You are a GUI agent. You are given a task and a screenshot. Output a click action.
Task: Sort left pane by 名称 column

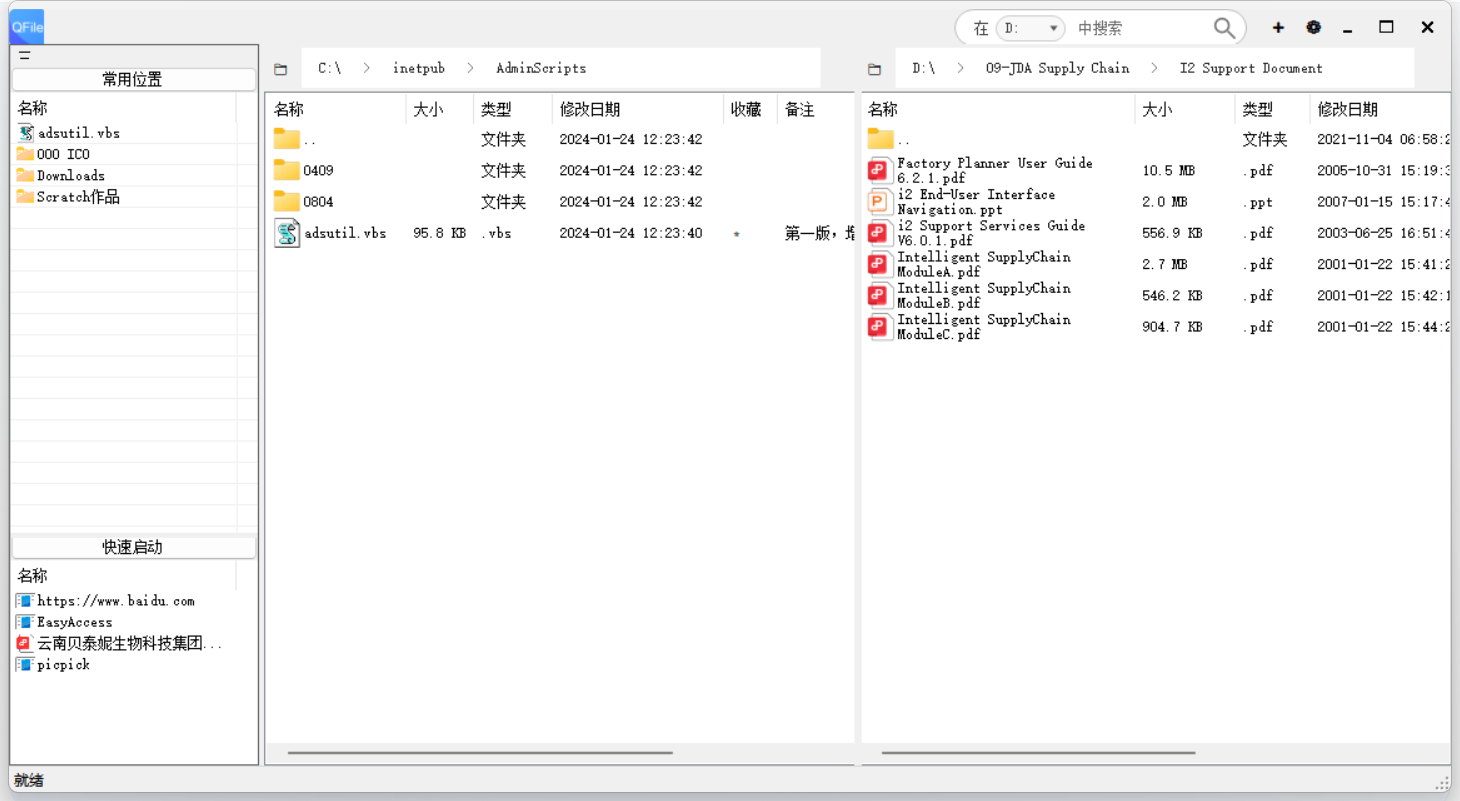pyautogui.click(x=336, y=109)
